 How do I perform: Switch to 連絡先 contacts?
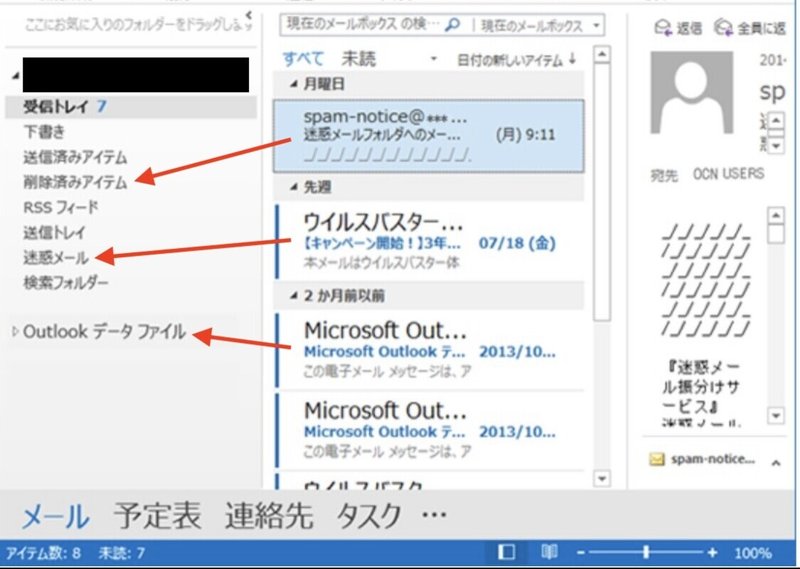pos(269,514)
